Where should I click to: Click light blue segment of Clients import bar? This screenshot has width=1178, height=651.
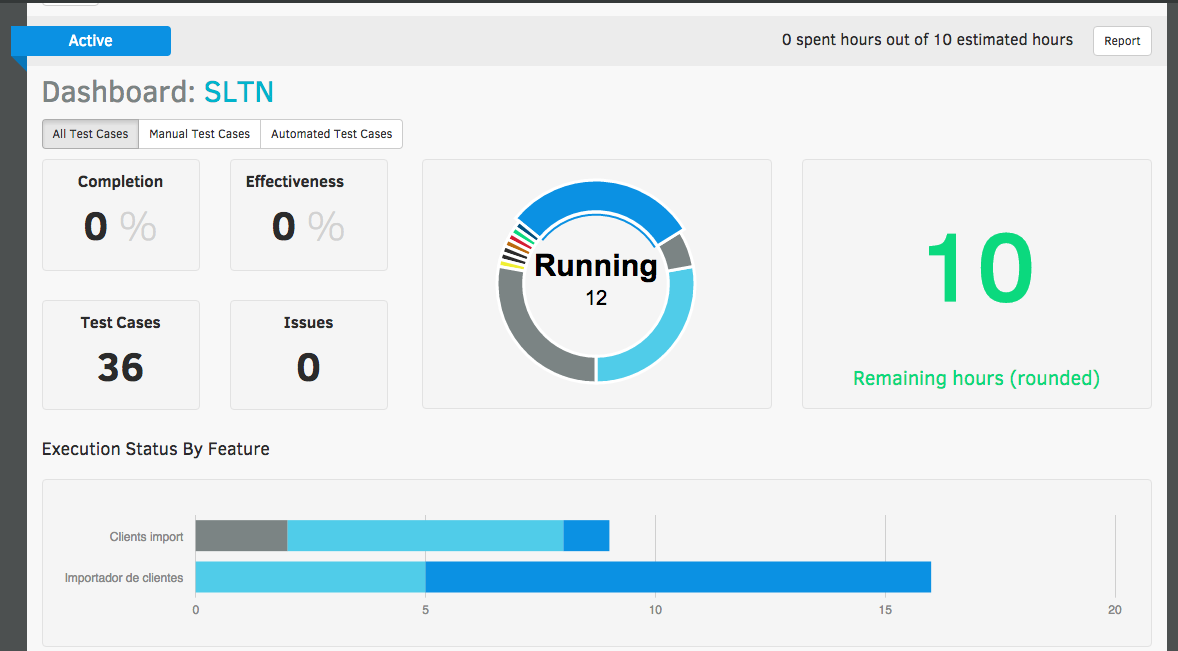[x=425, y=536]
